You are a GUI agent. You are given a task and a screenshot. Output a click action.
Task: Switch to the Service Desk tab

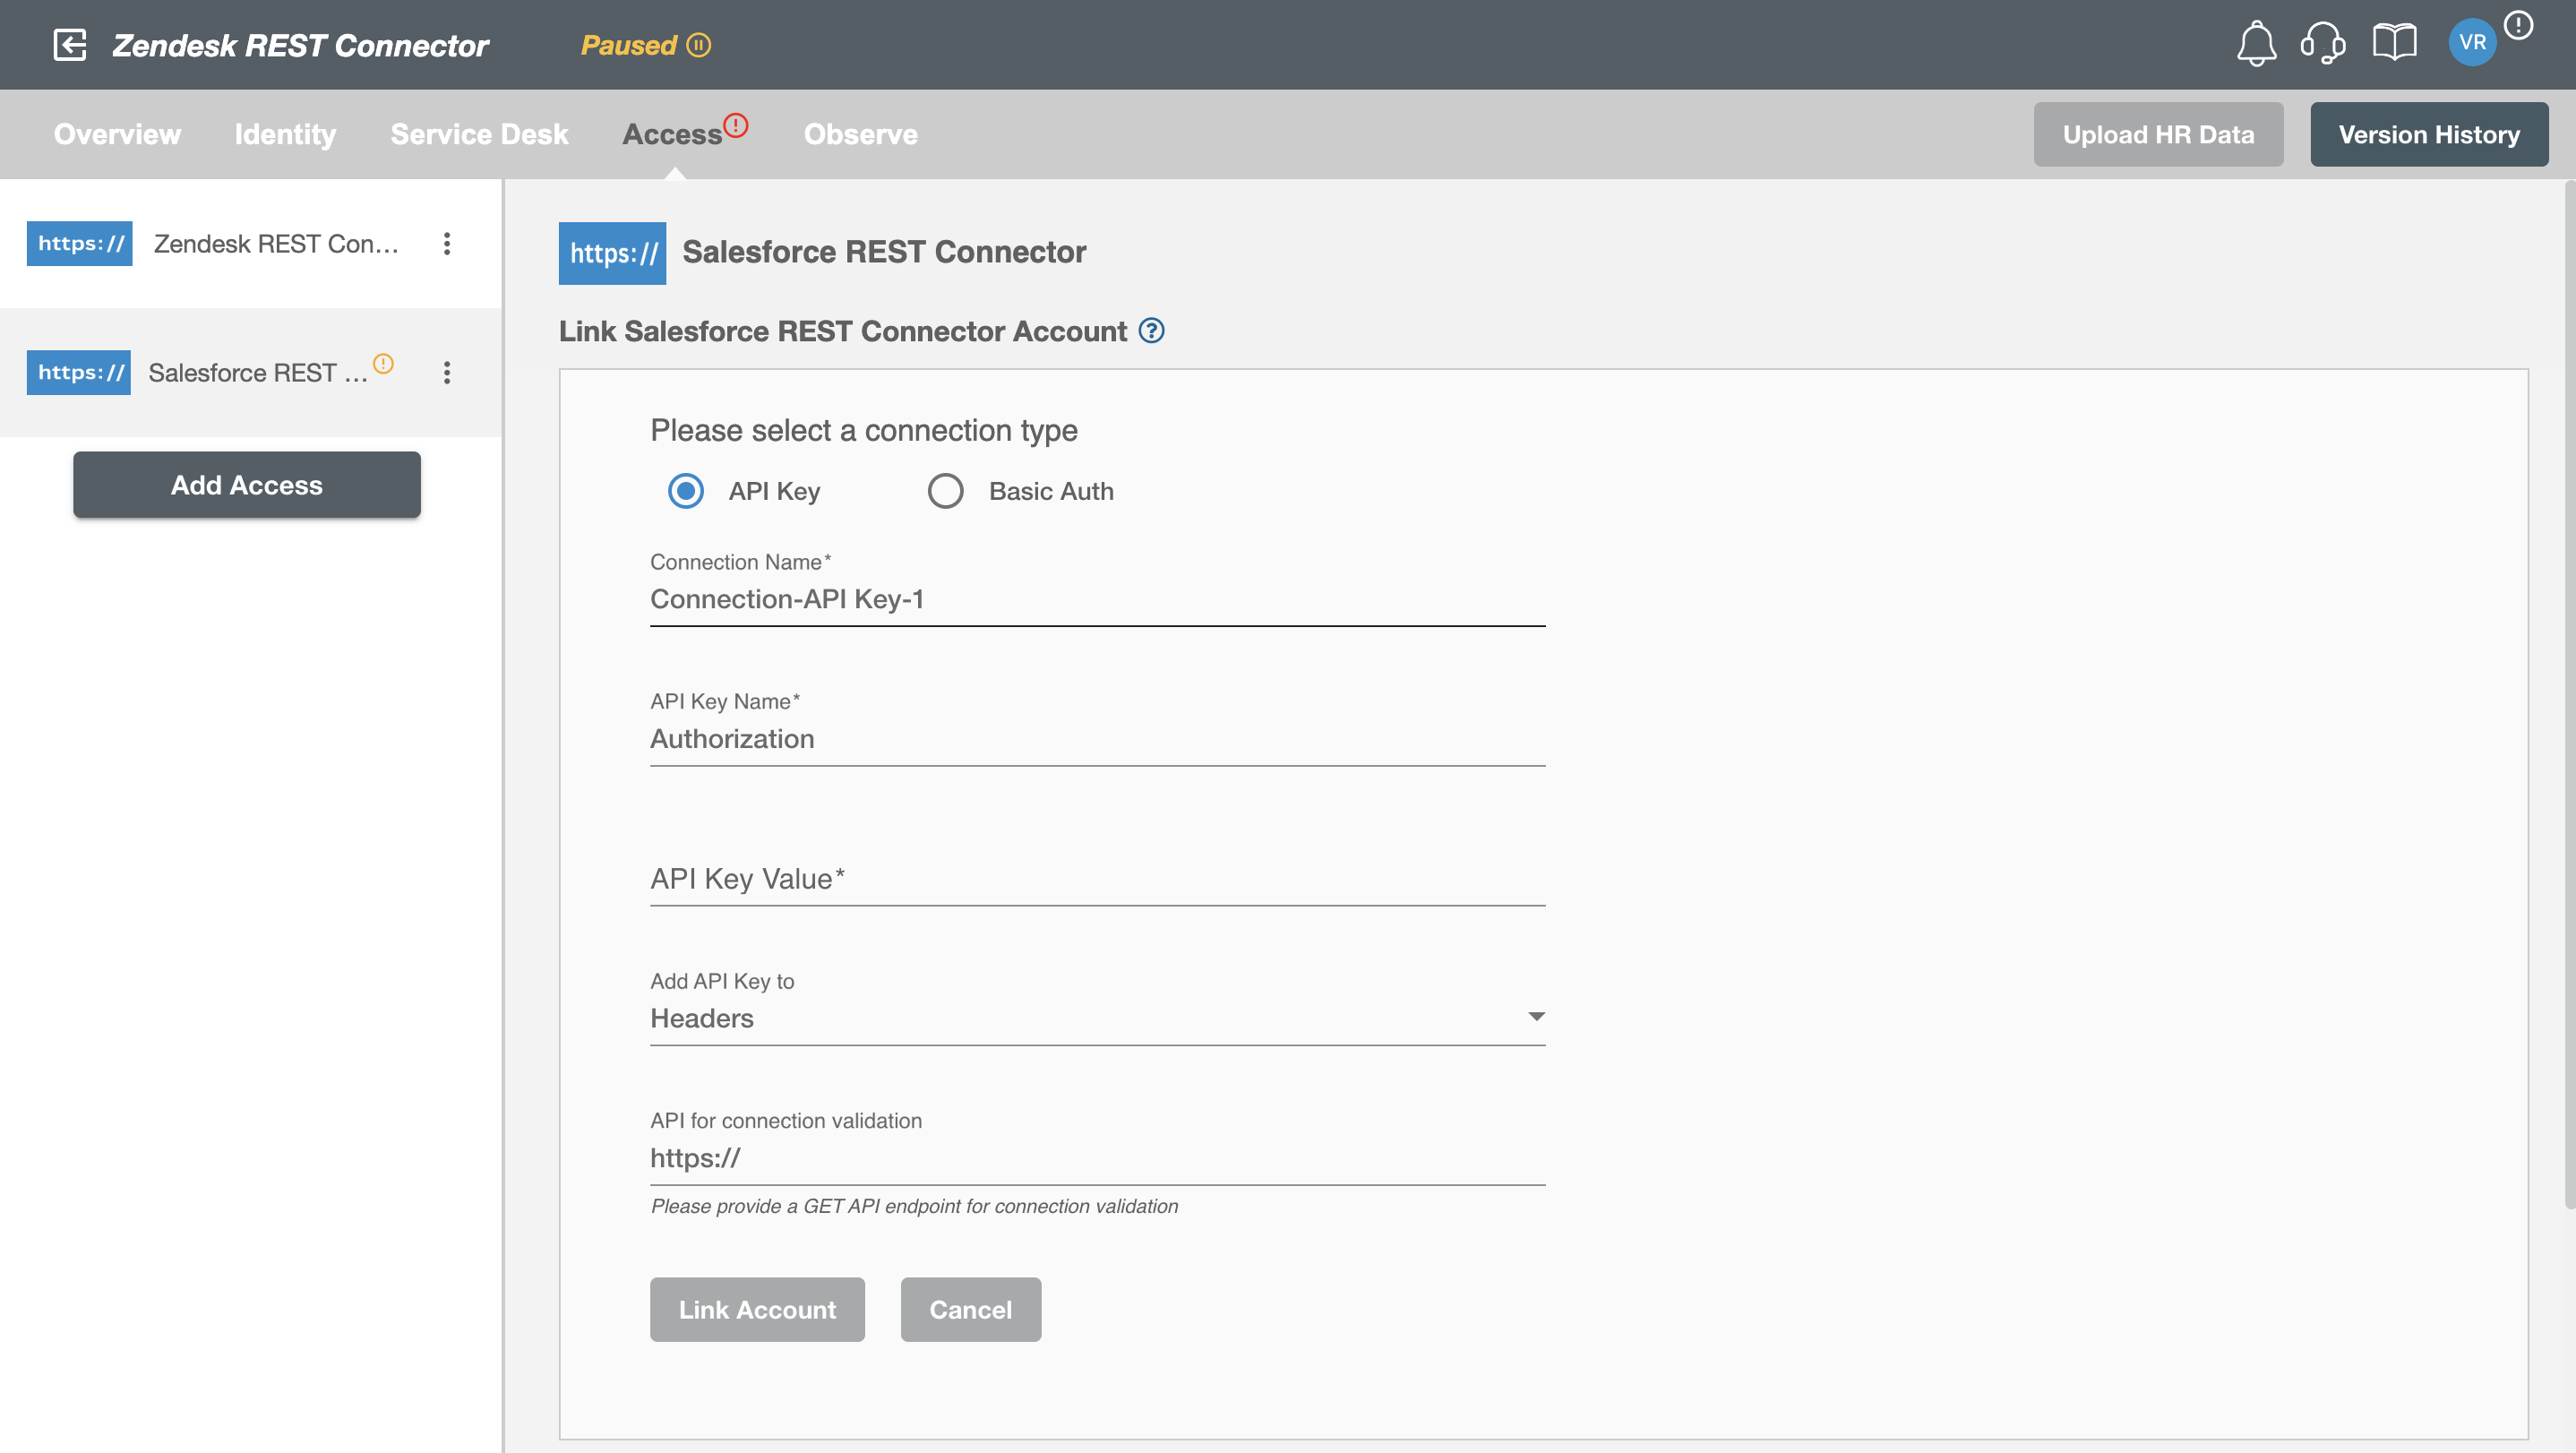pyautogui.click(x=479, y=134)
